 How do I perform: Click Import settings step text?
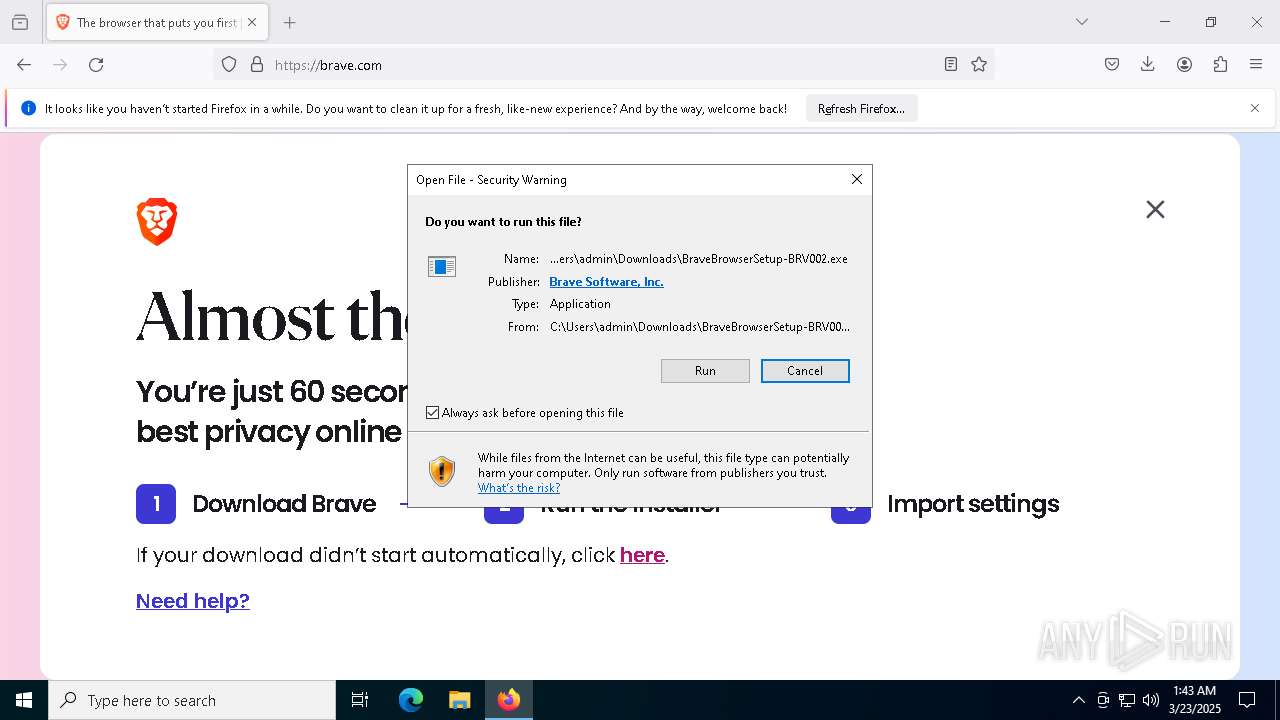pos(973,504)
